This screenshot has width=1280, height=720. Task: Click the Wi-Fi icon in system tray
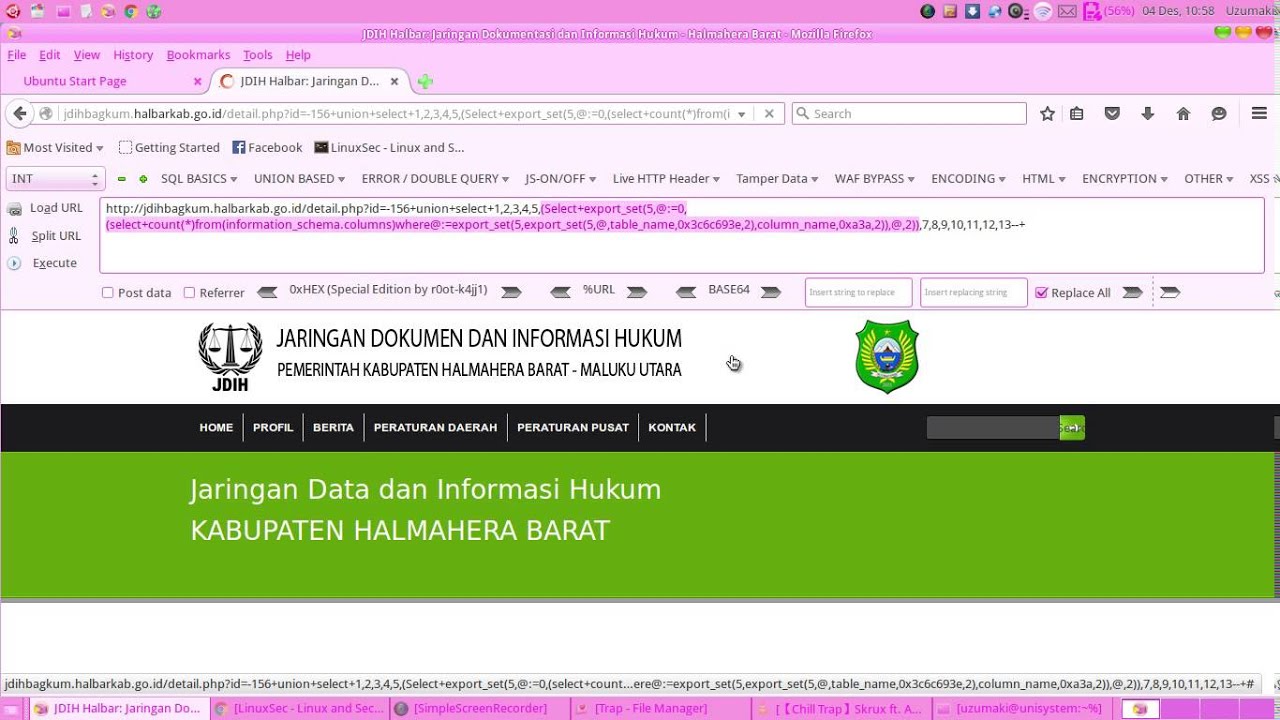[1043, 11]
